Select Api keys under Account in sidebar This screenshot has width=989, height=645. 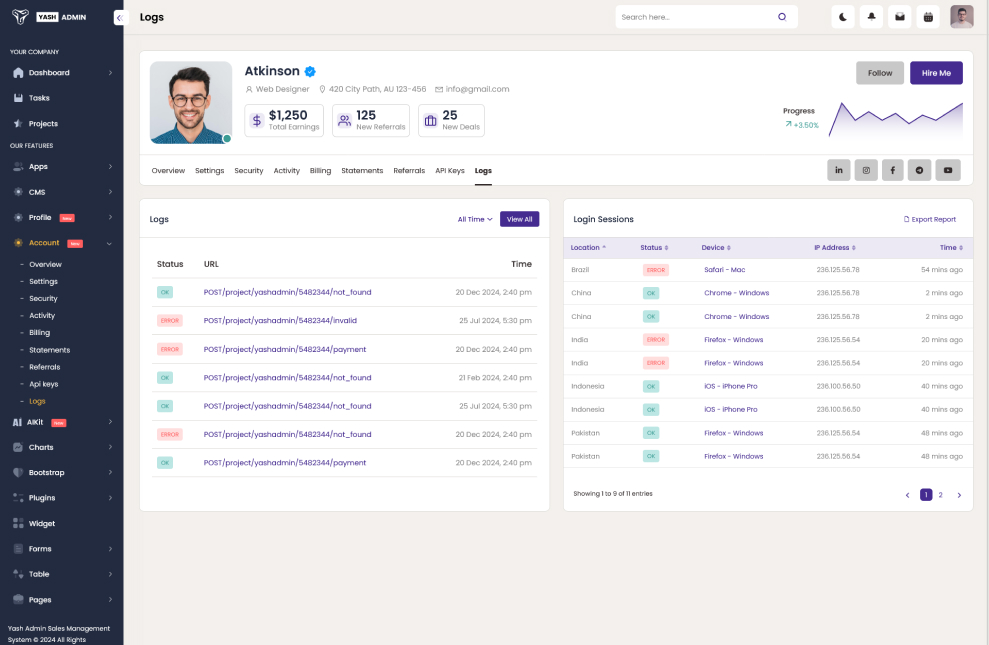pyautogui.click(x=44, y=384)
